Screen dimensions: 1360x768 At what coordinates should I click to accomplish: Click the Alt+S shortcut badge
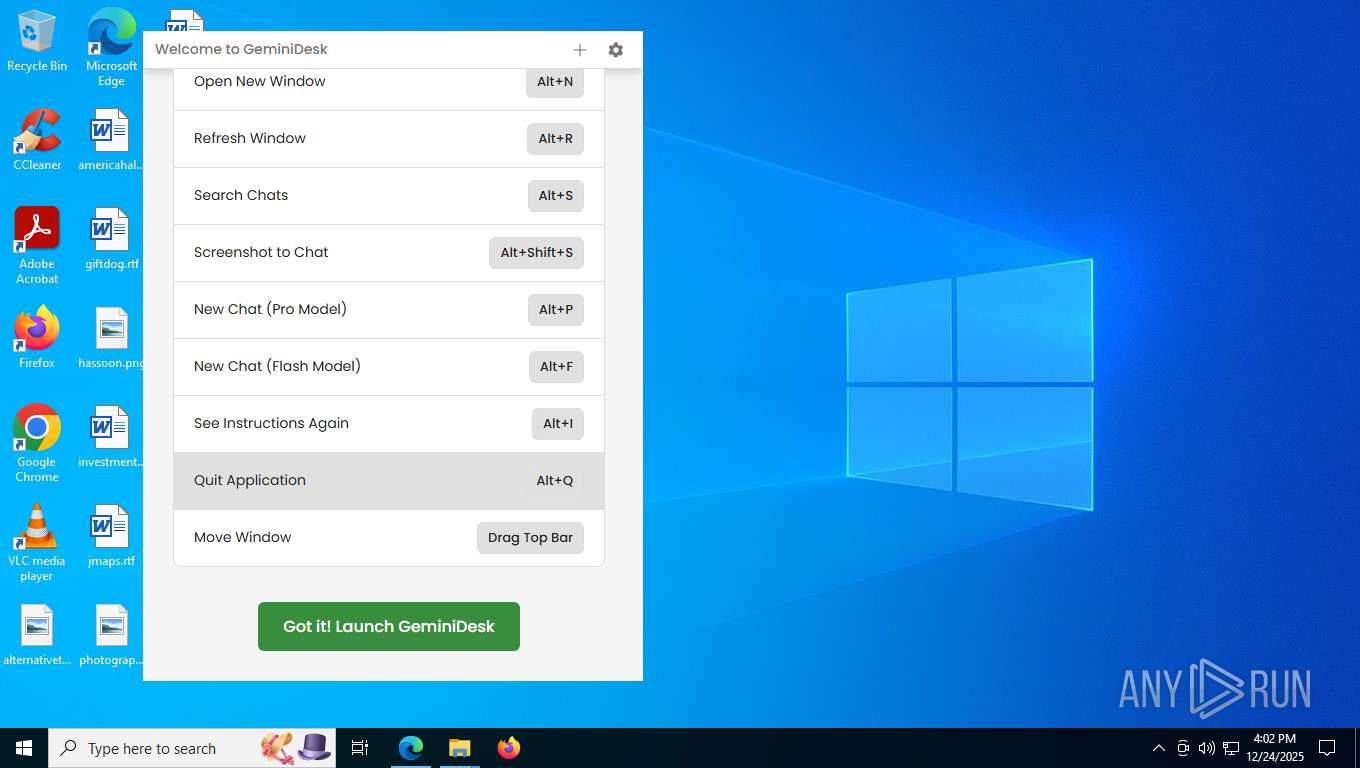(x=556, y=196)
